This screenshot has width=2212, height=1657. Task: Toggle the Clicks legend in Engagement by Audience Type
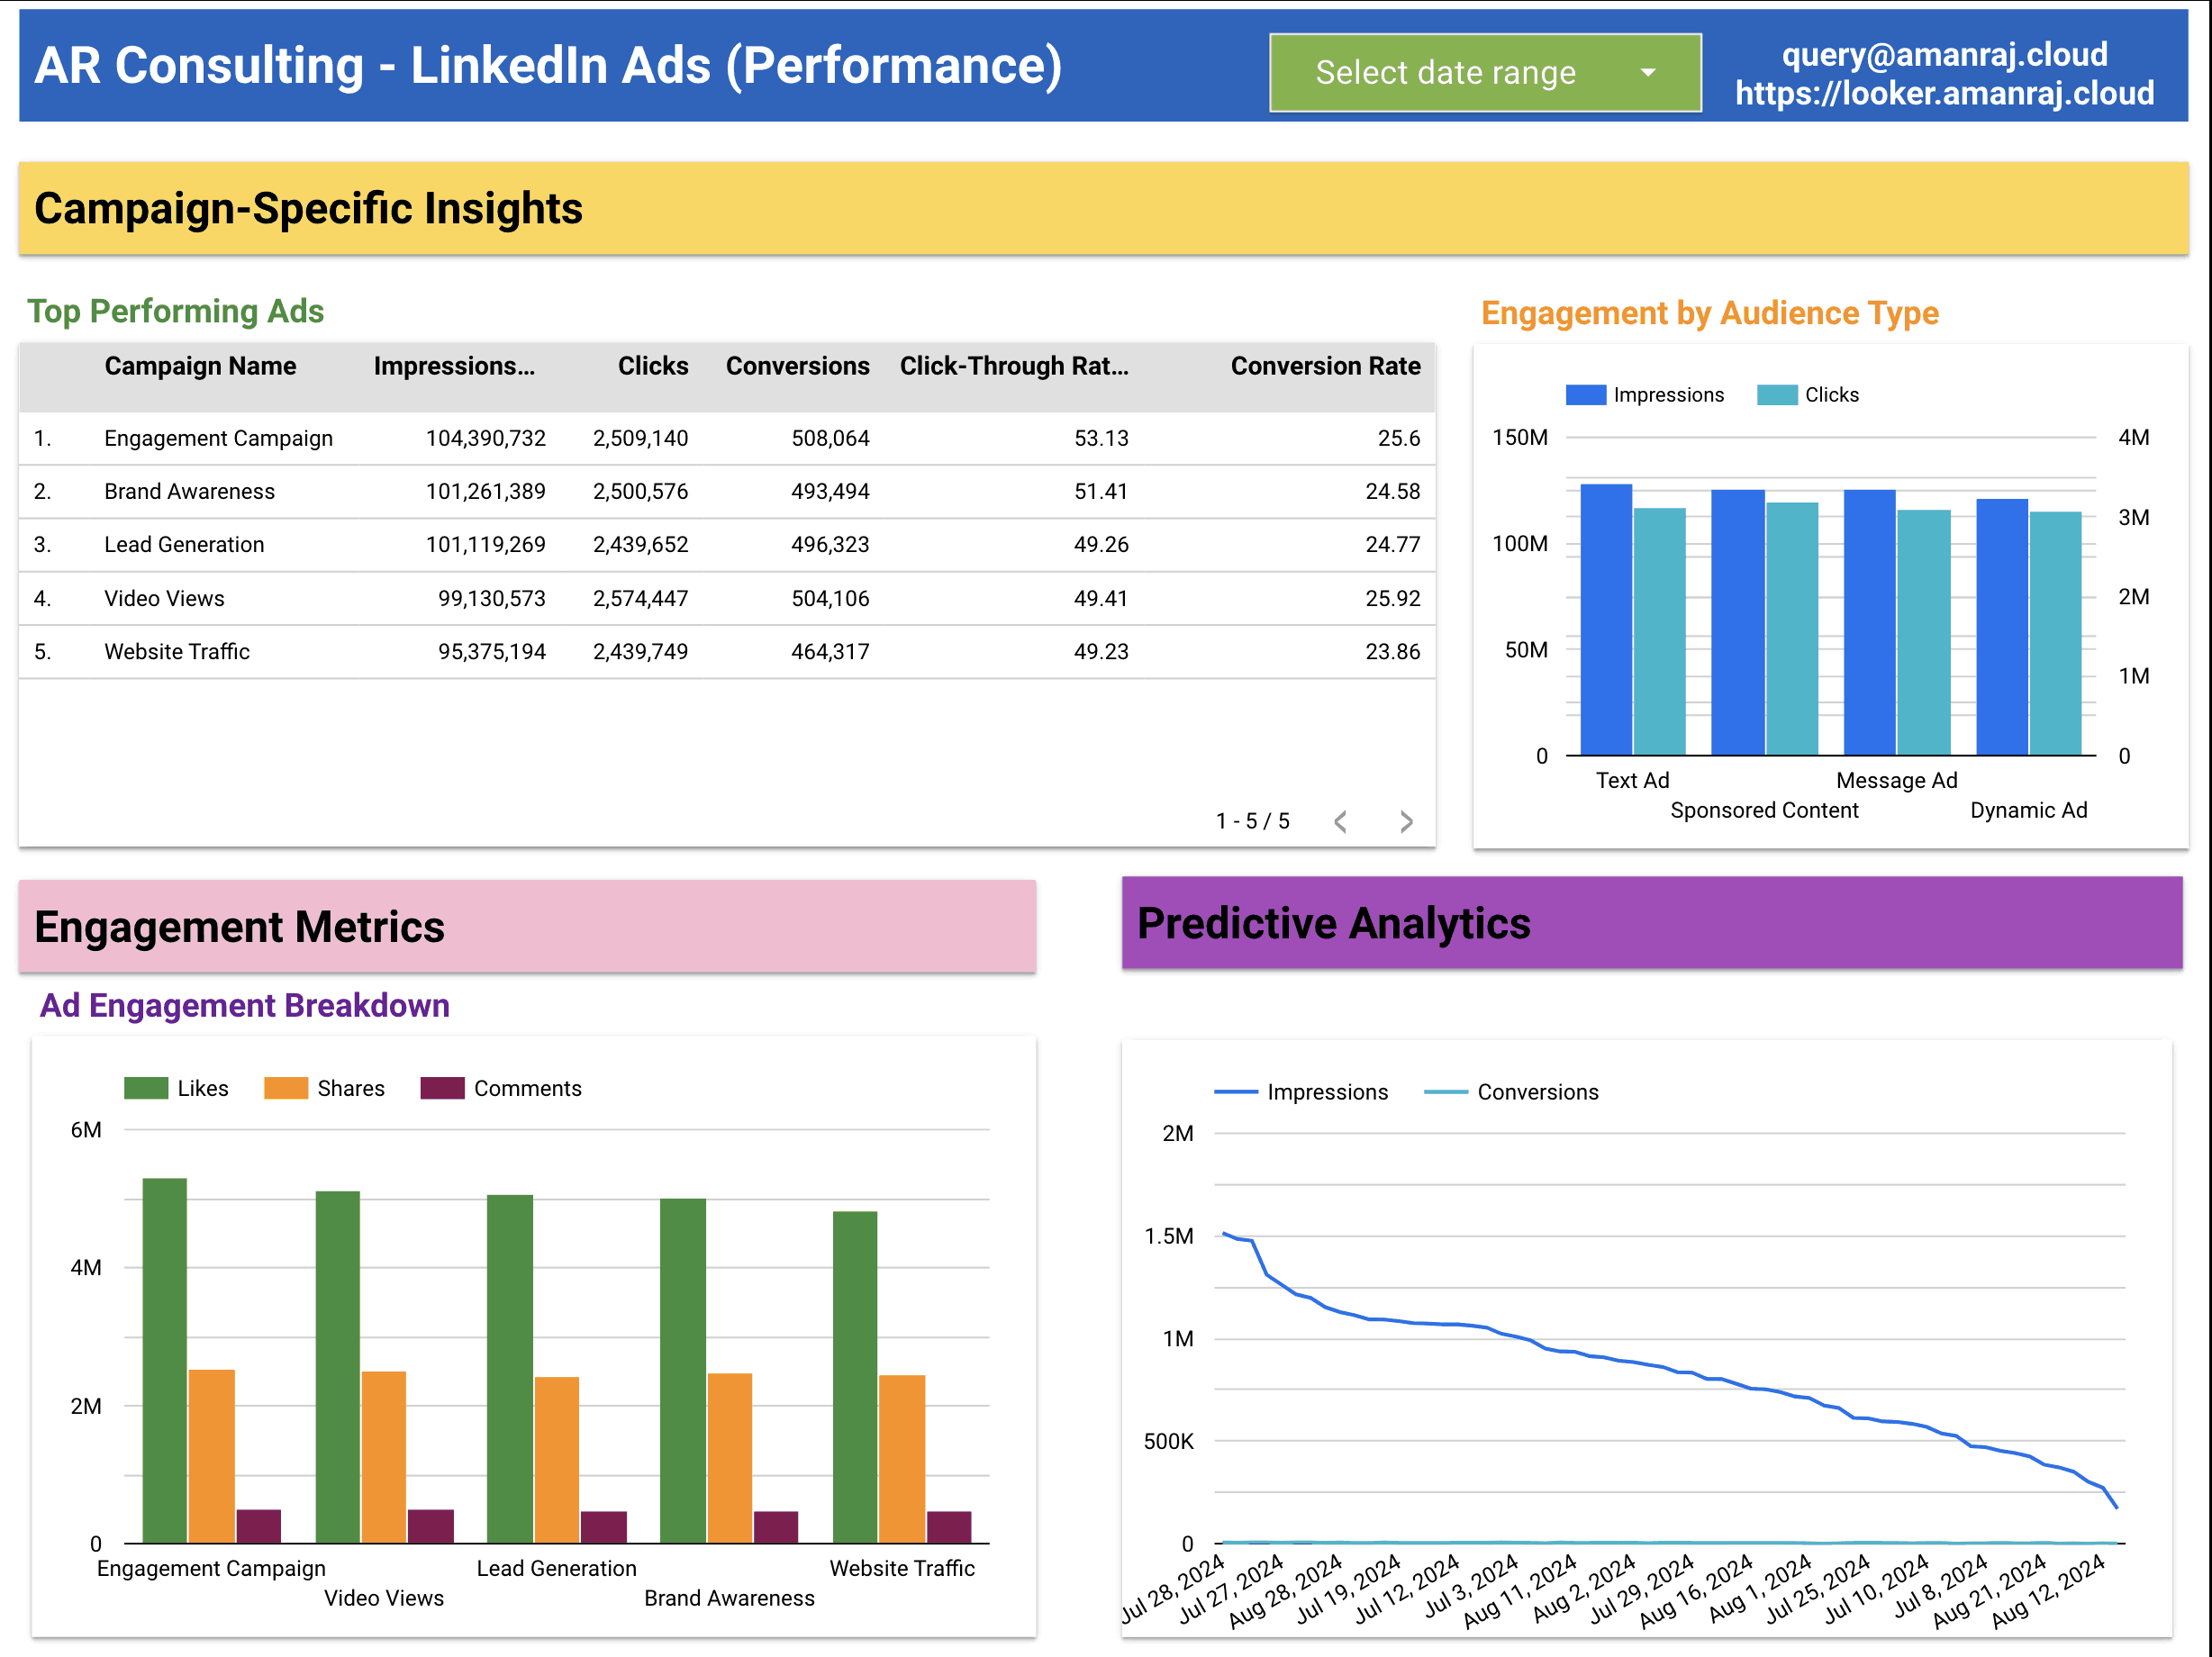coord(1813,394)
